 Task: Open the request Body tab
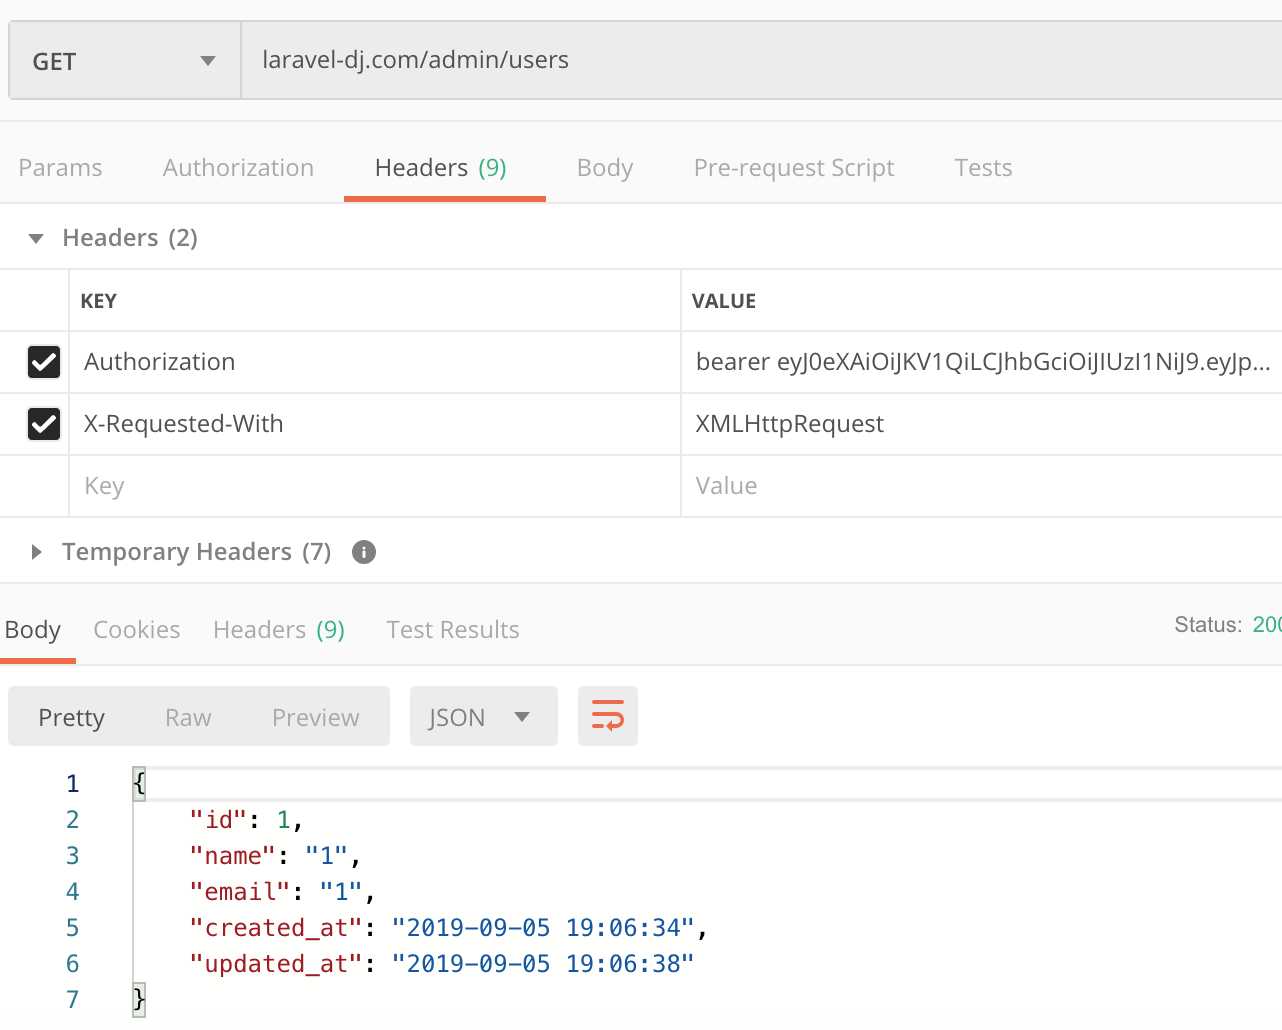click(x=605, y=168)
